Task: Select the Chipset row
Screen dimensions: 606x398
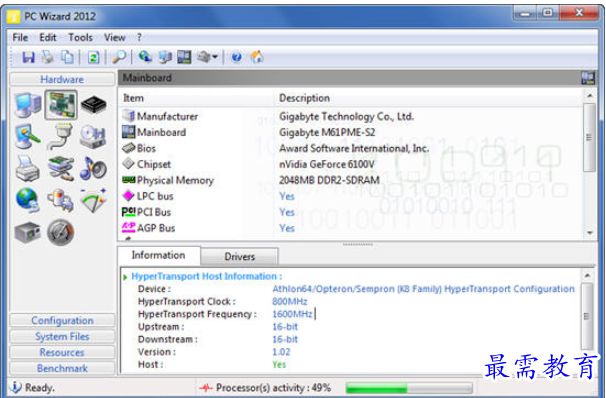Action: 351,164
